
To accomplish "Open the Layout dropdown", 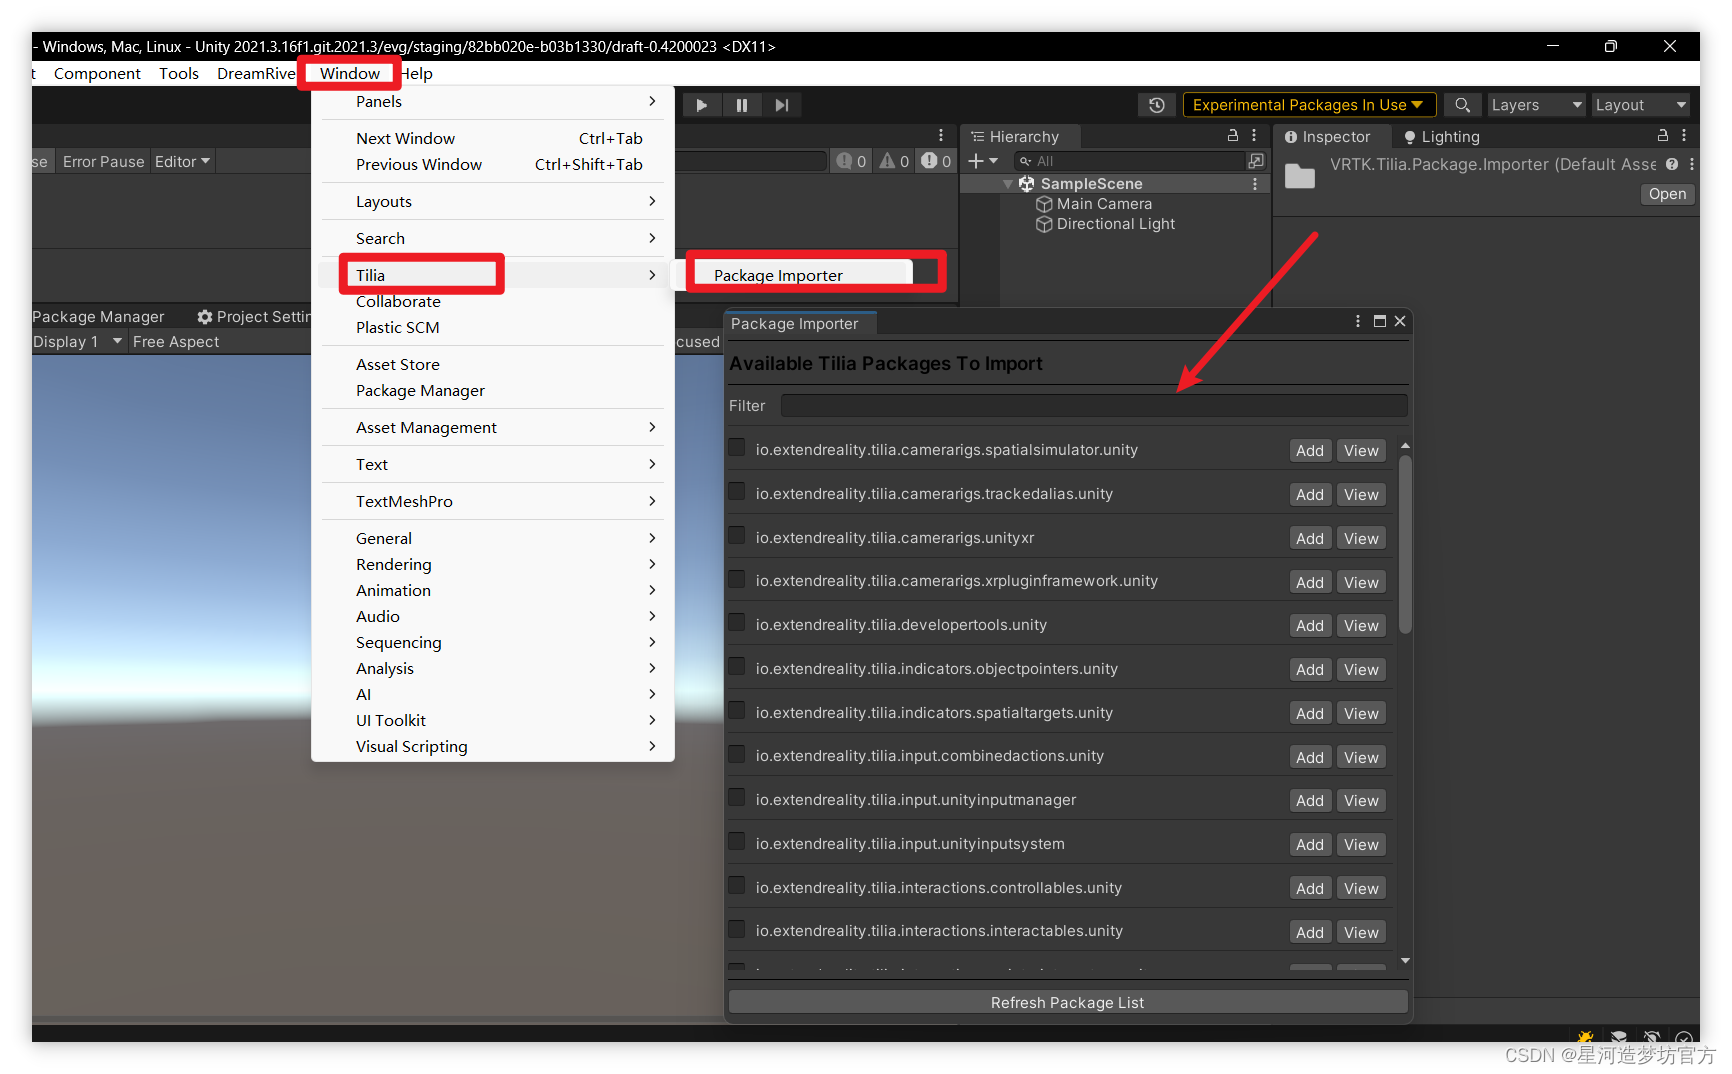I will point(1640,105).
